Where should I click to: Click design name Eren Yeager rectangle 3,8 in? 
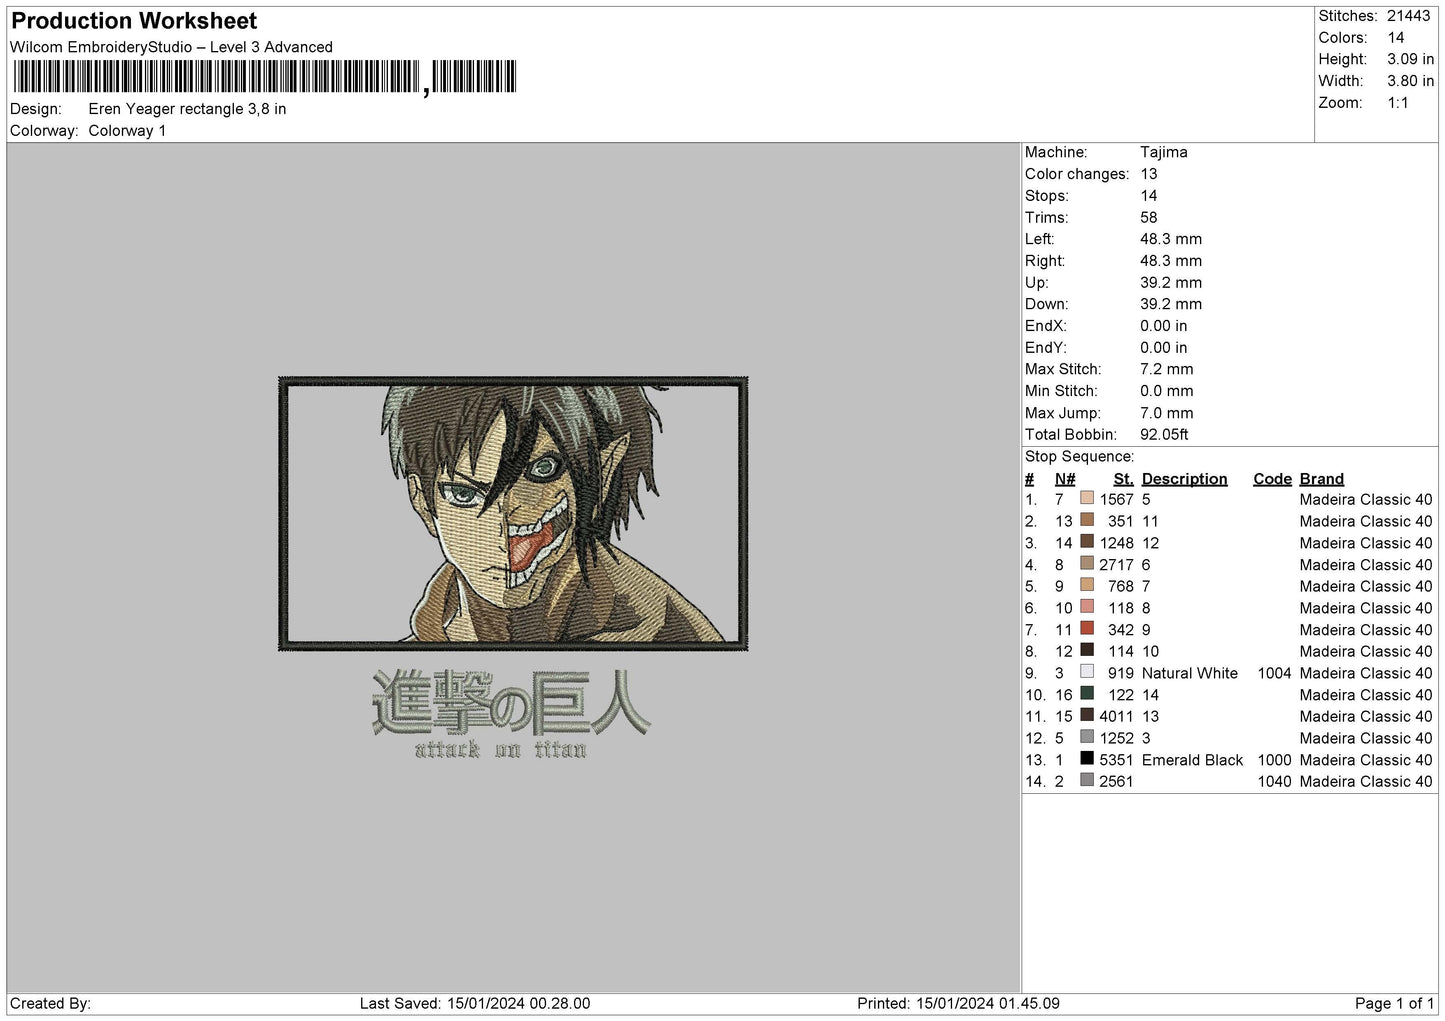click(x=187, y=109)
